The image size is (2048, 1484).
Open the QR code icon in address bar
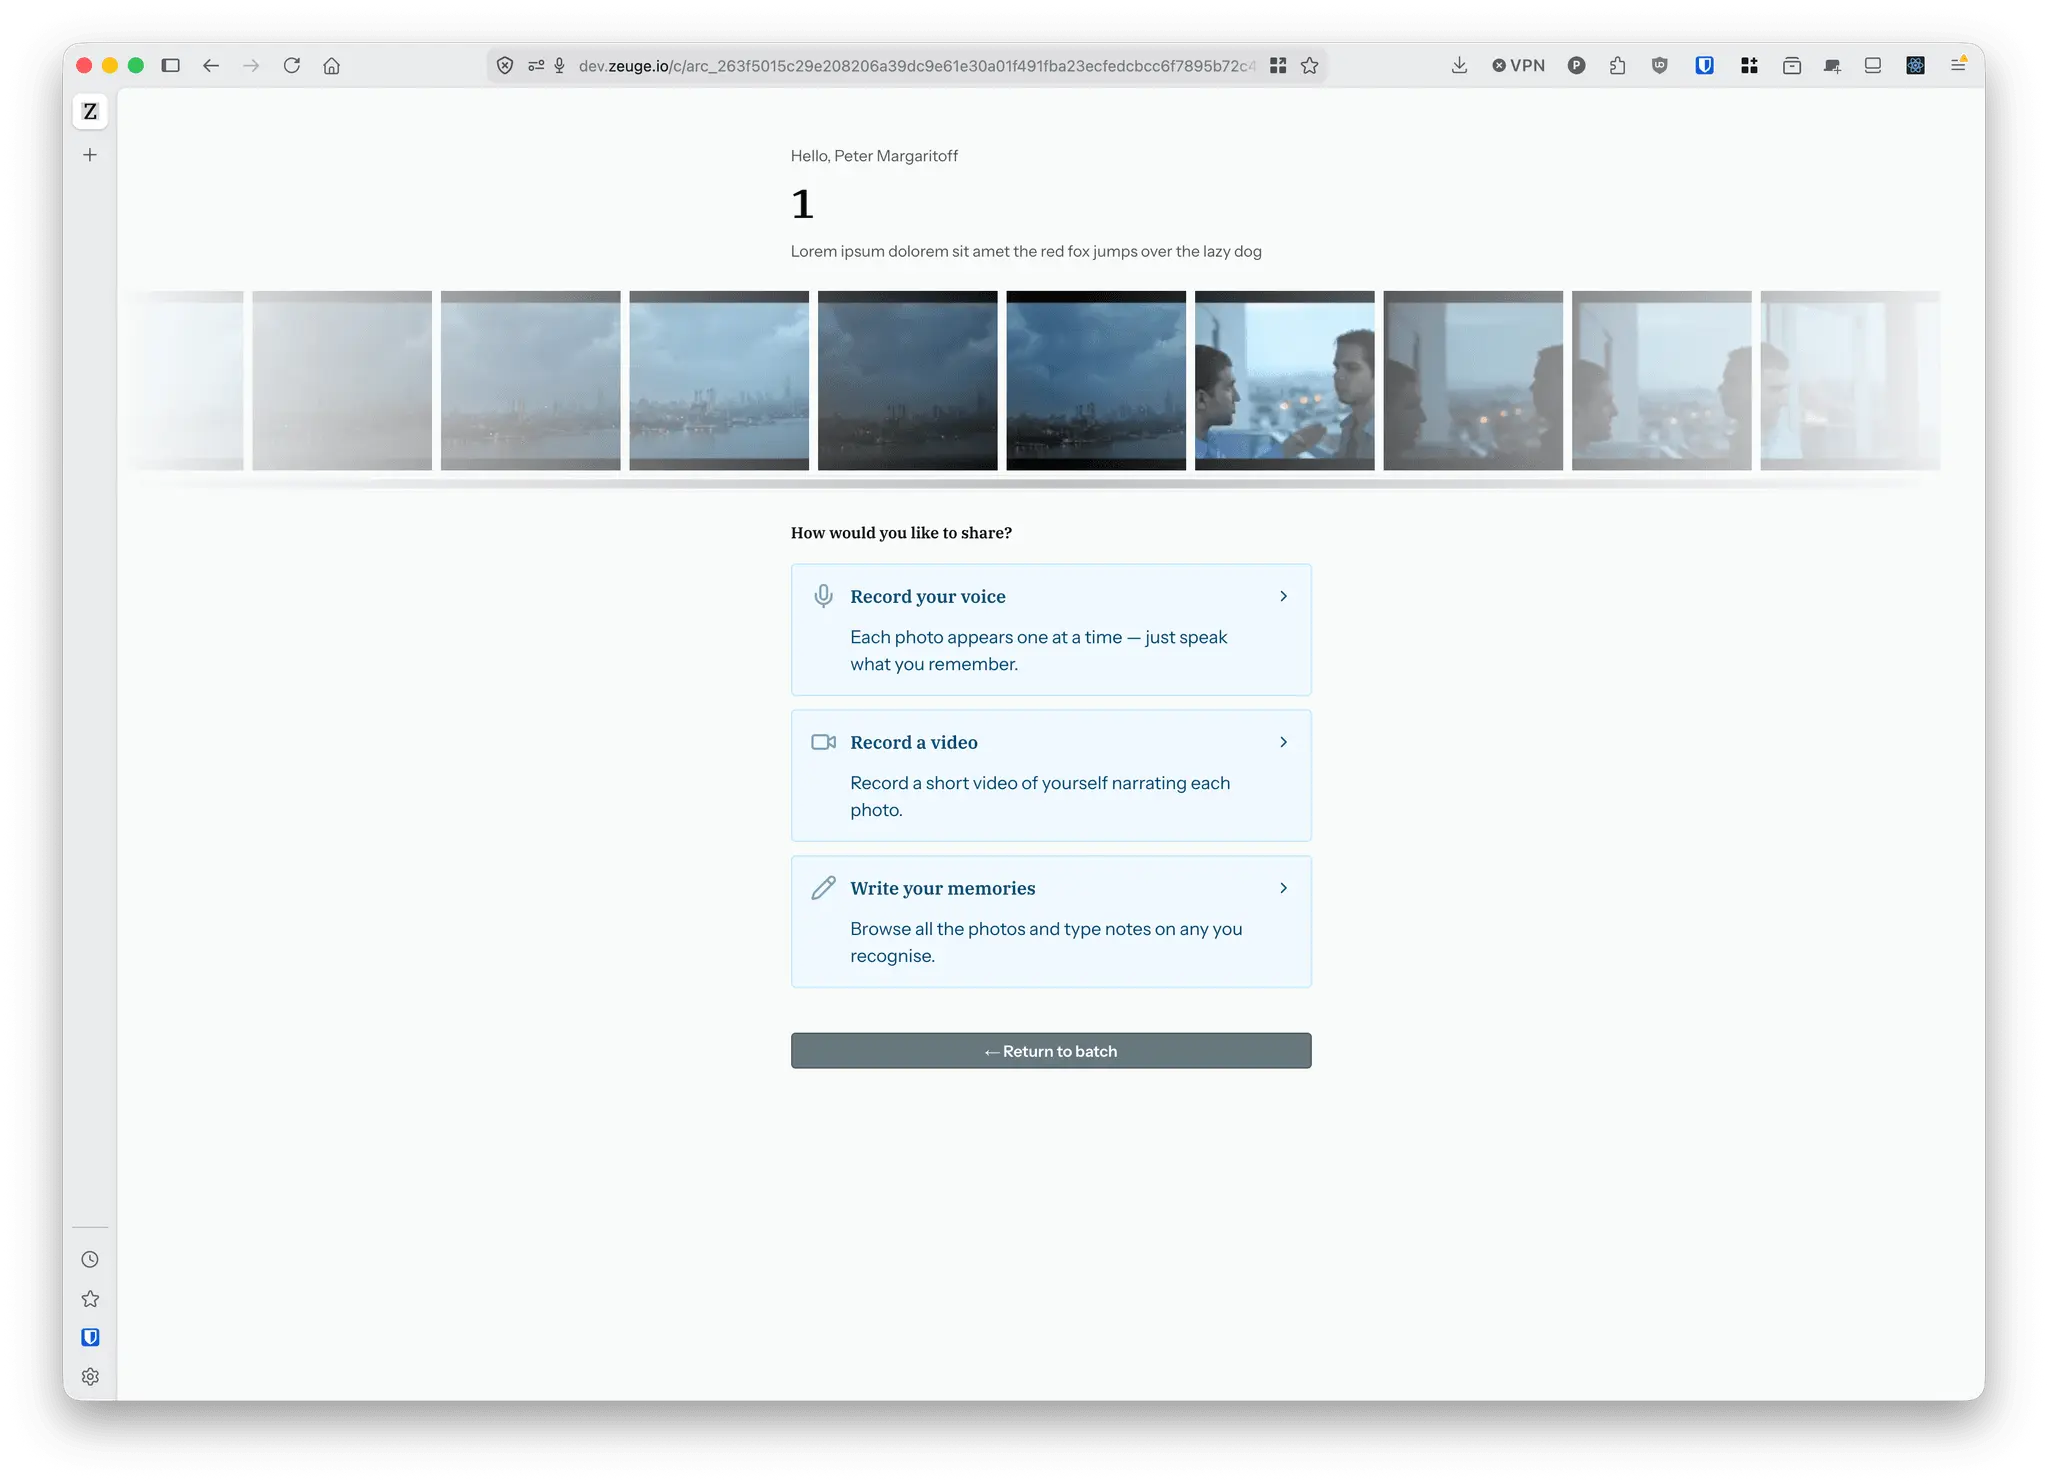pyautogui.click(x=1278, y=66)
